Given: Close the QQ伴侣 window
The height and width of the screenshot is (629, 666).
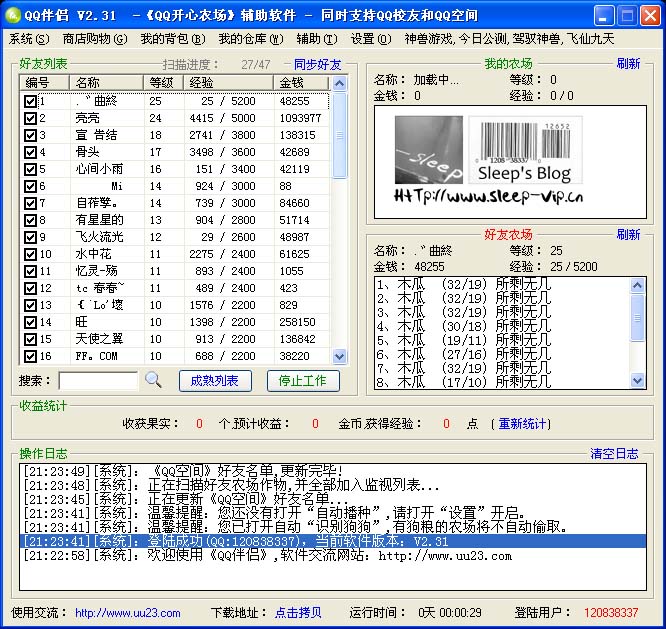Looking at the screenshot, I should click(x=650, y=16).
